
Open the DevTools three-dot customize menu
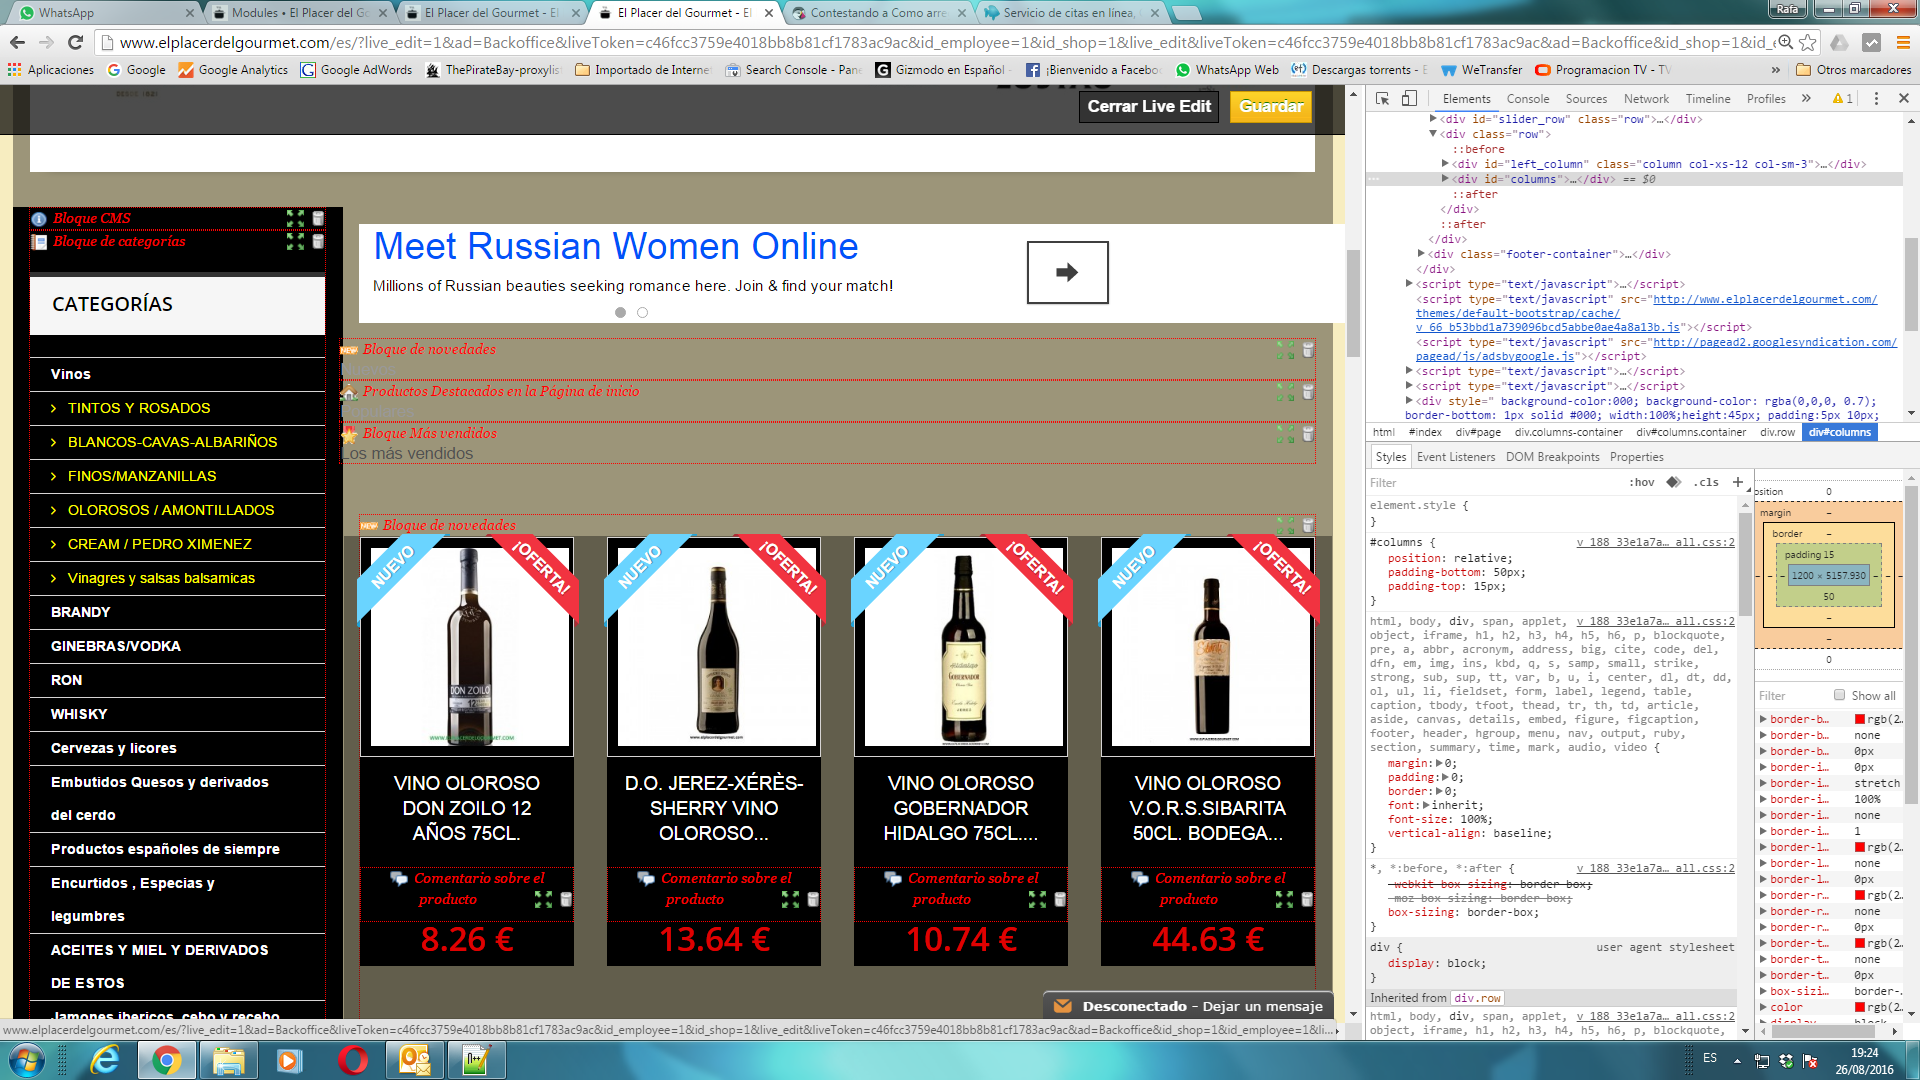tap(1876, 98)
